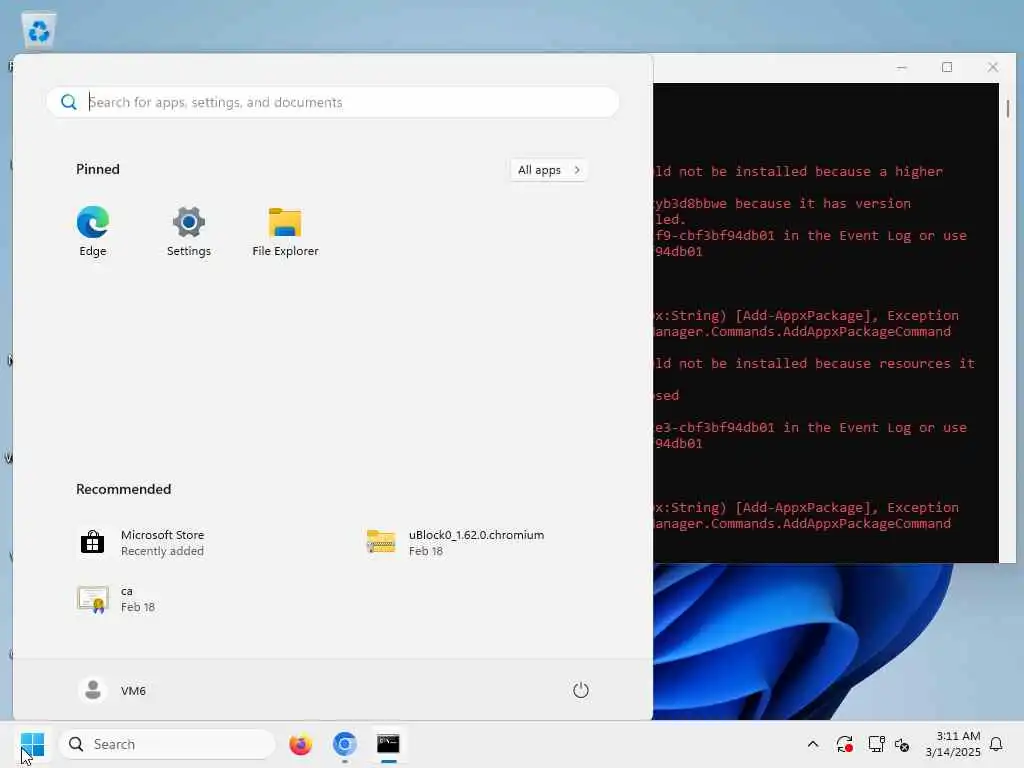1024x768 pixels.
Task: Open the ca certificate recommended file
Action: [x=116, y=599]
